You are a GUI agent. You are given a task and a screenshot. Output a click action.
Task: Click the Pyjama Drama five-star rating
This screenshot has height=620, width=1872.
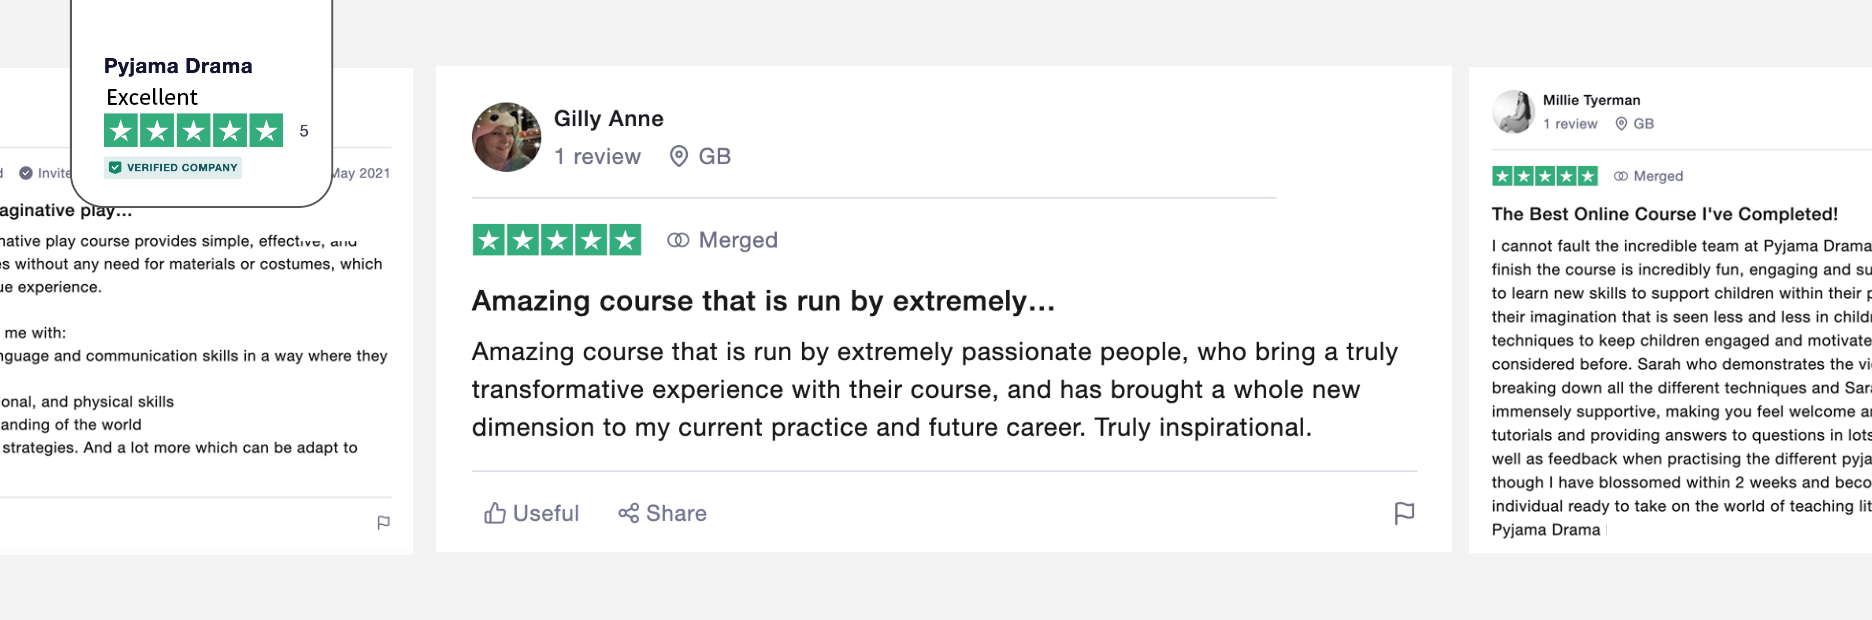pyautogui.click(x=194, y=130)
